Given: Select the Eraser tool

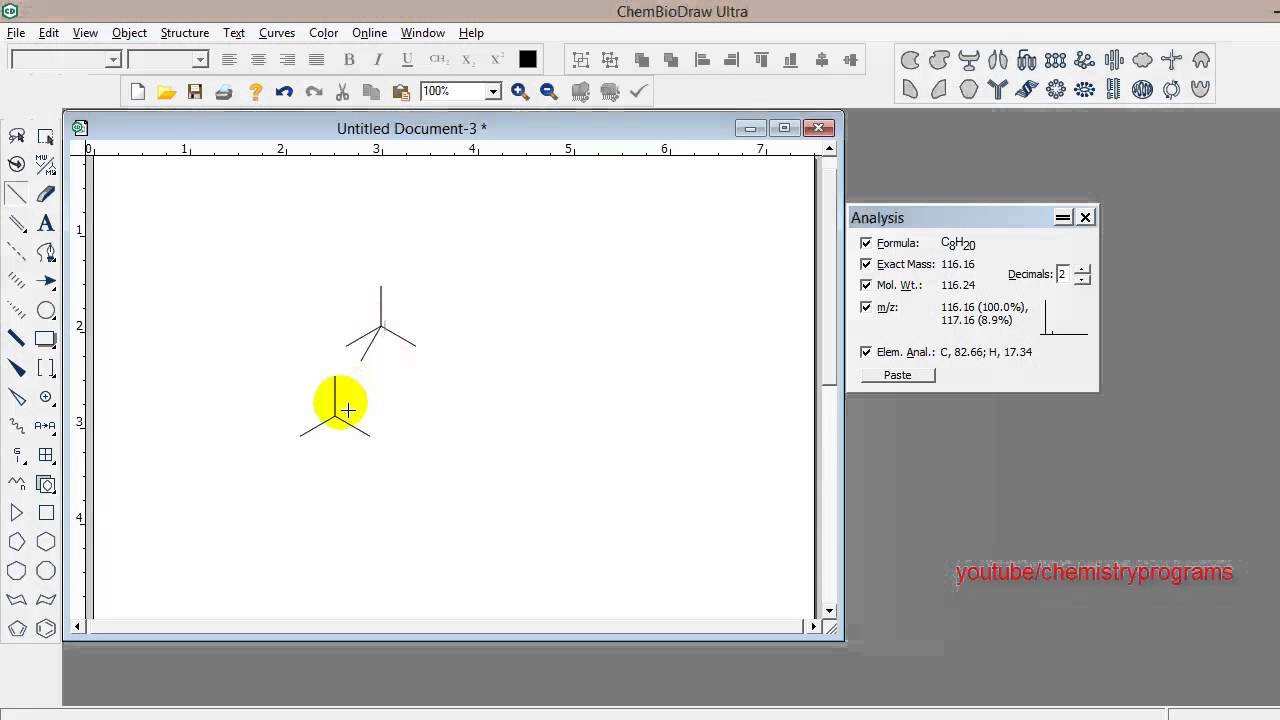Looking at the screenshot, I should (x=46, y=194).
